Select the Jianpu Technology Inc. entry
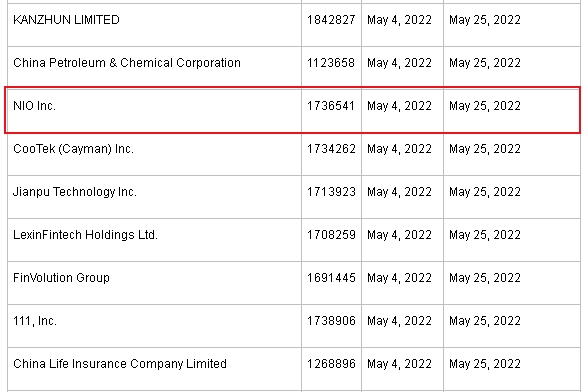Image resolution: width=588 pixels, height=392 pixels. tap(75, 192)
